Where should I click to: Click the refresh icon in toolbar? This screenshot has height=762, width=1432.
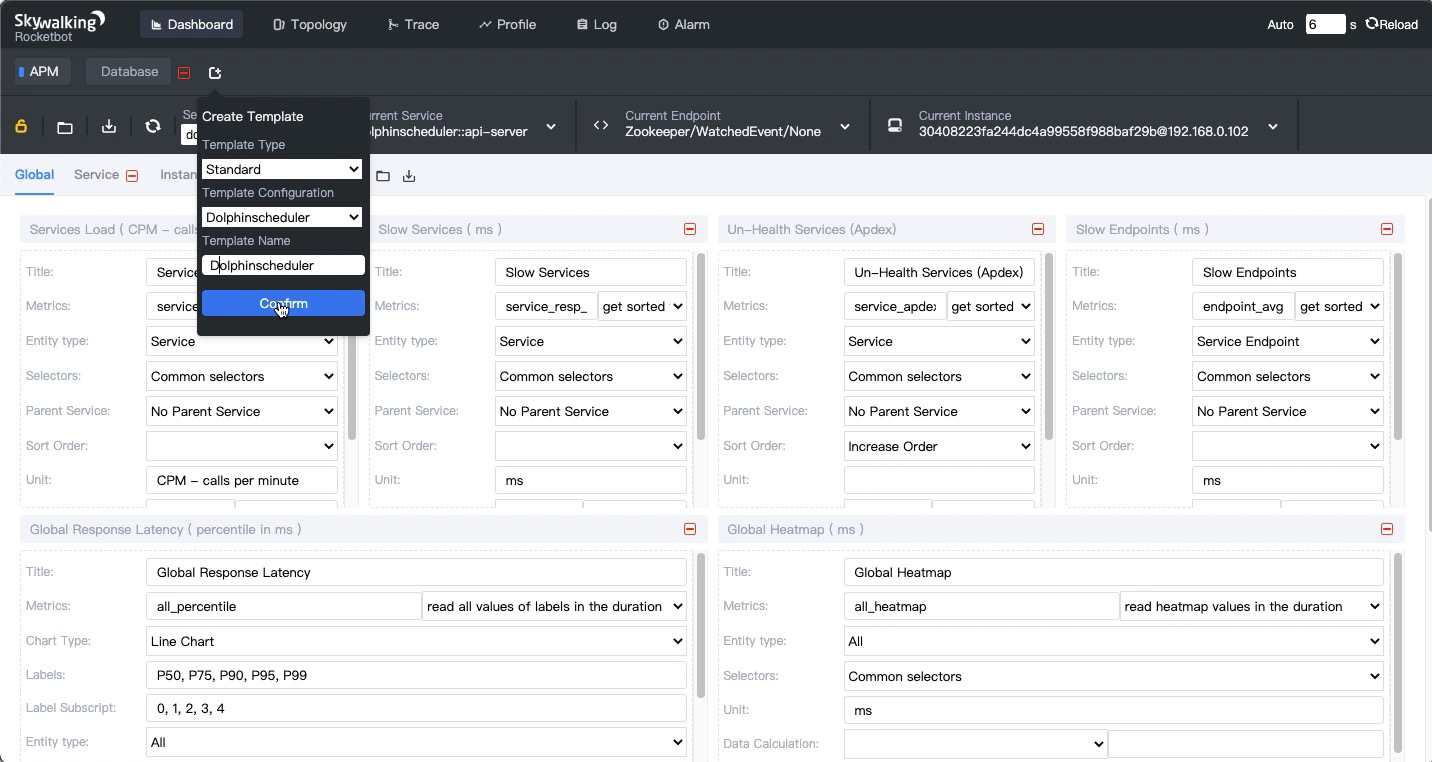pyautogui.click(x=153, y=126)
